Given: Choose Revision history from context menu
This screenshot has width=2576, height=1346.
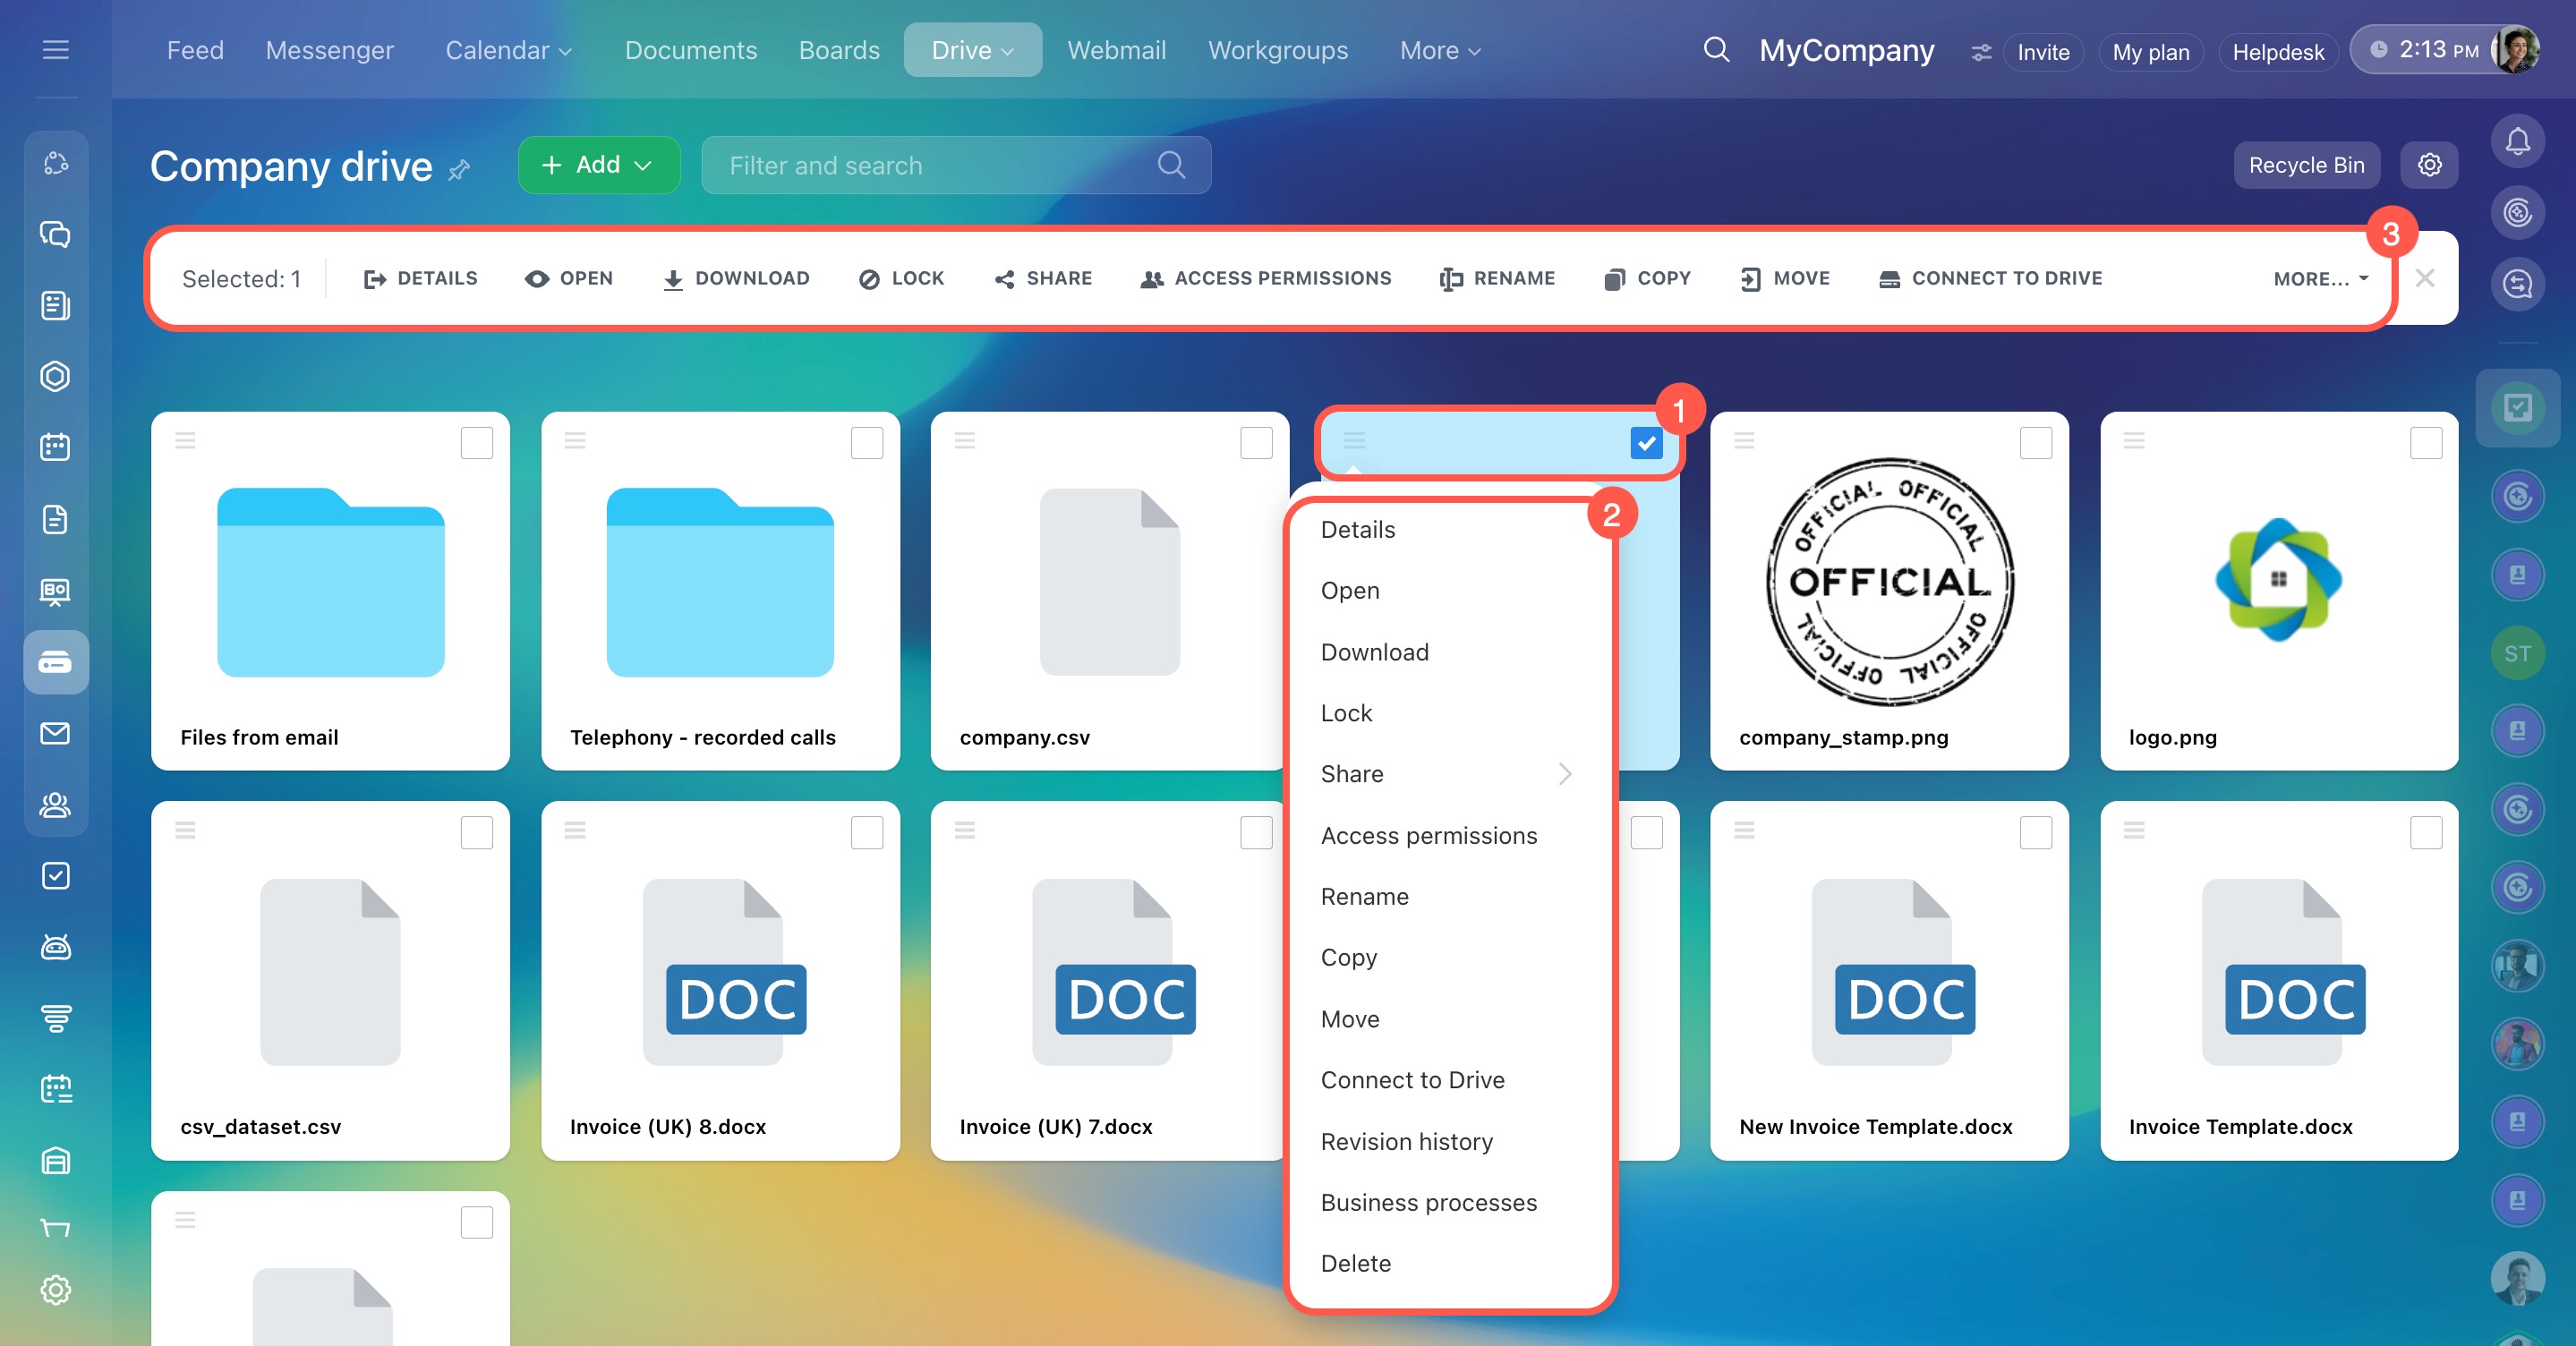Looking at the screenshot, I should 1406,1141.
